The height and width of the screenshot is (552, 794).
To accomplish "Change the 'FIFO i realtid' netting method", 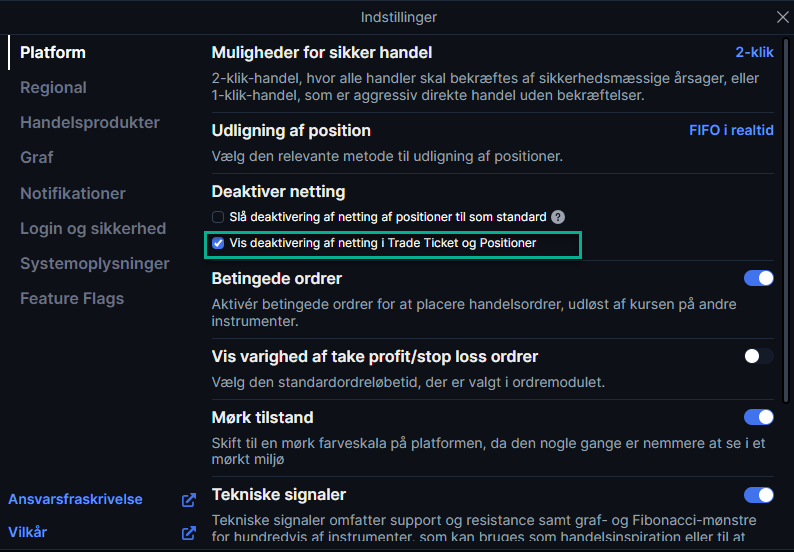I will (731, 130).
